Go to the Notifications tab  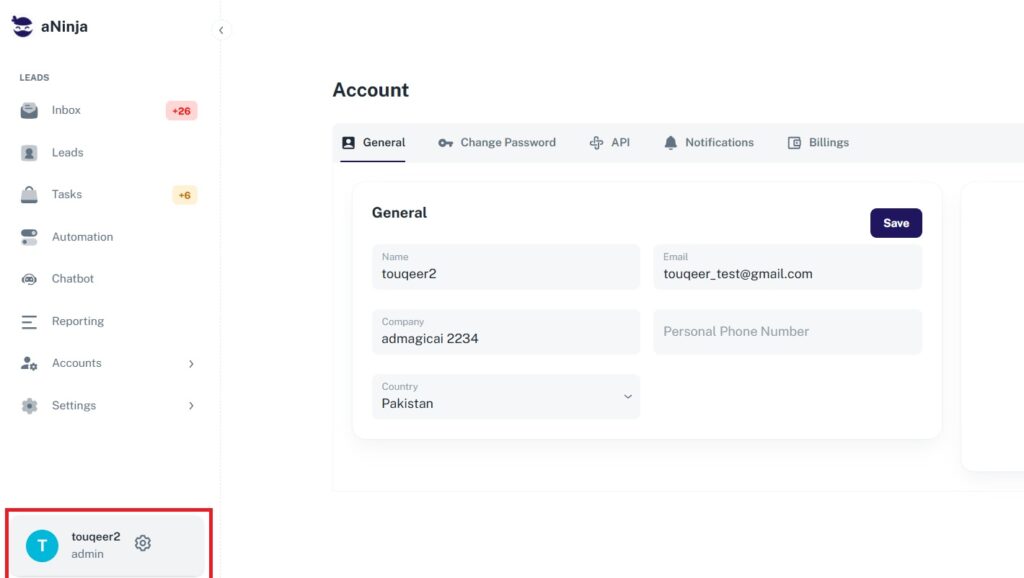point(709,143)
